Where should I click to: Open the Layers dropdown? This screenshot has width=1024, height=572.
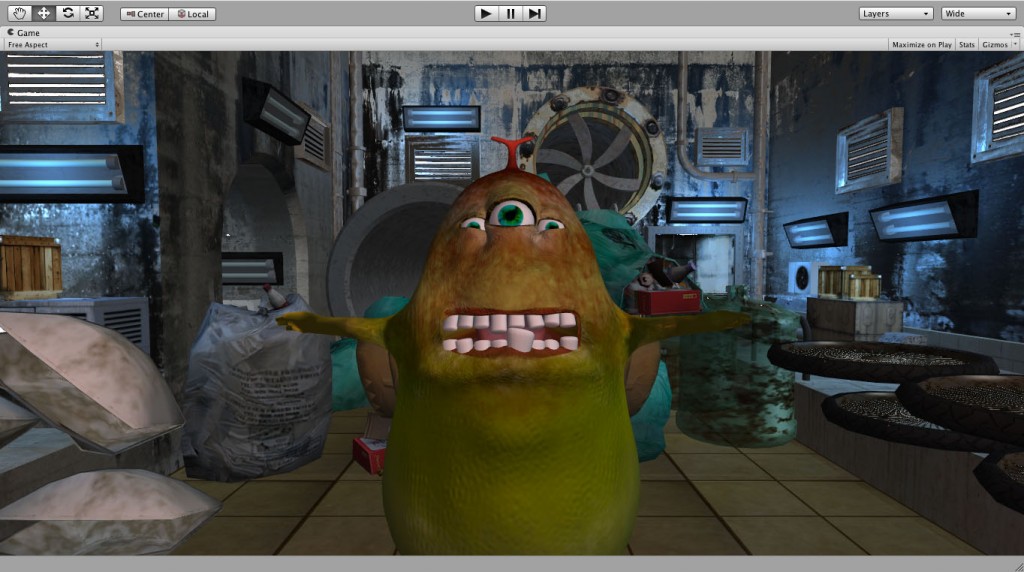click(x=895, y=14)
